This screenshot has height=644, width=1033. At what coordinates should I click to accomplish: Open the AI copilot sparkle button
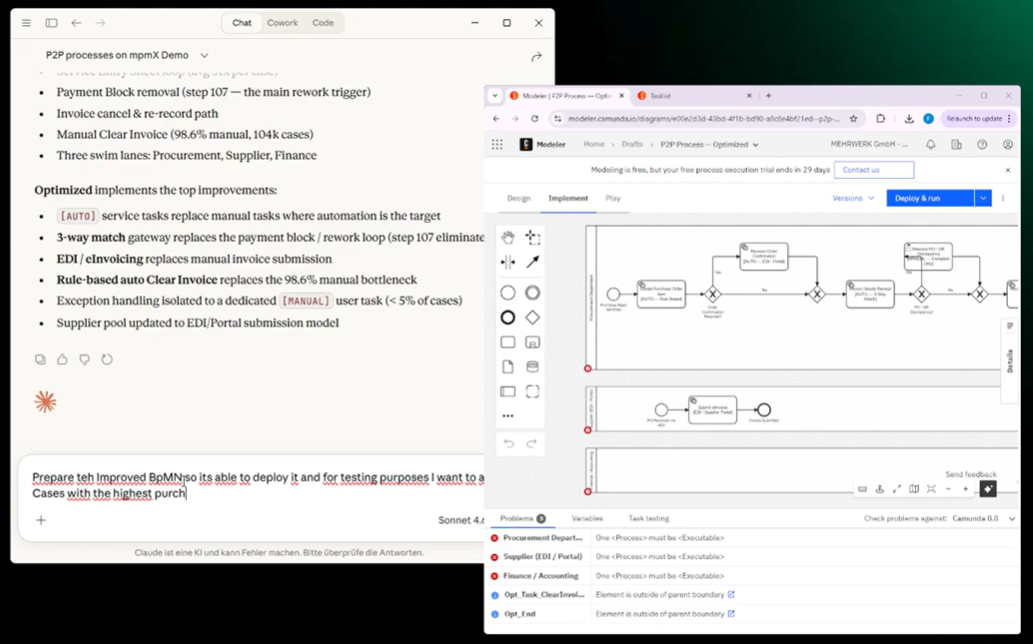(988, 489)
